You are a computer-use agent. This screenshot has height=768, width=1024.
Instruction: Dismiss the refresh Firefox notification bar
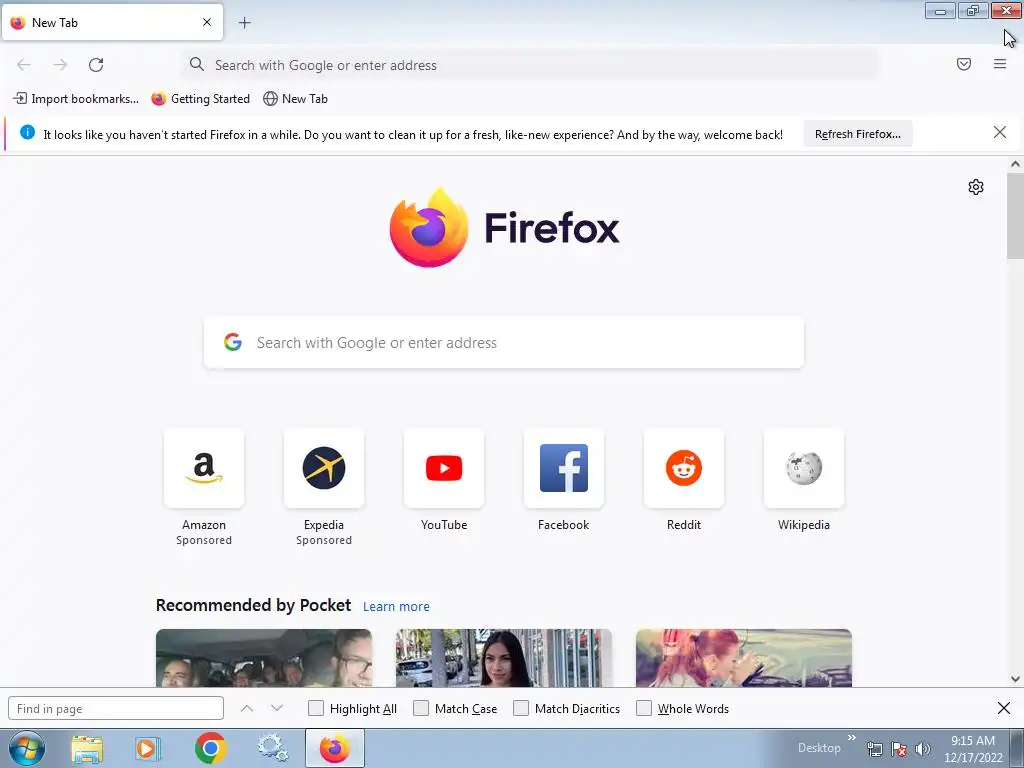pyautogui.click(x=999, y=133)
